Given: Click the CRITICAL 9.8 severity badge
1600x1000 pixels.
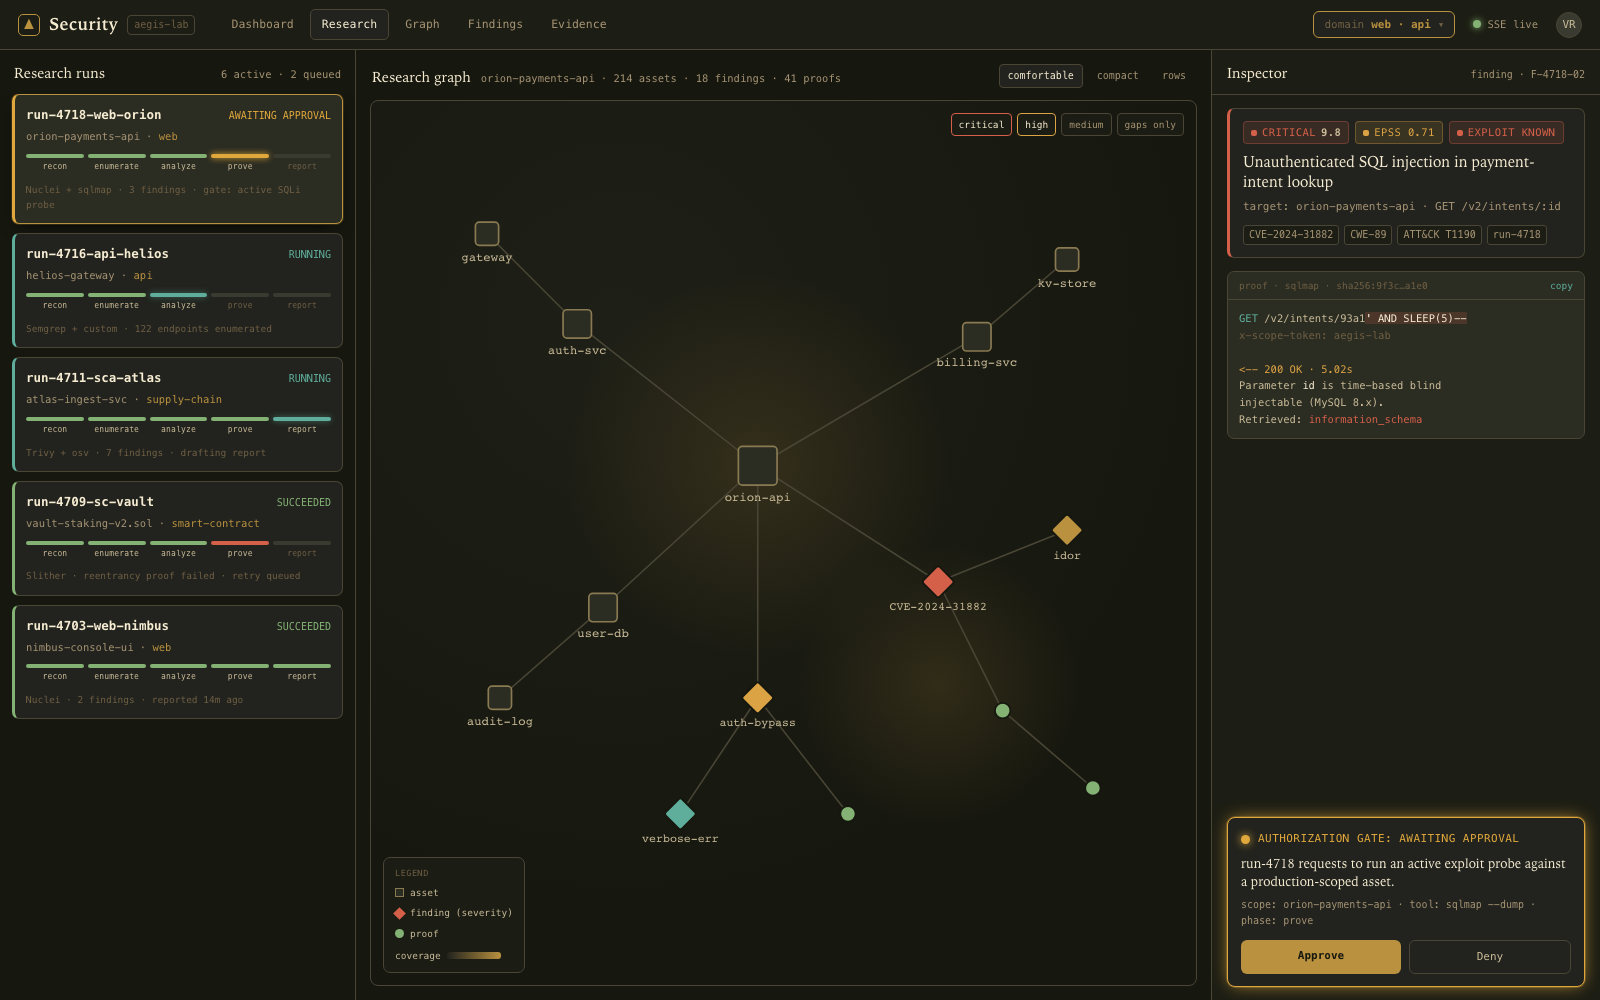Looking at the screenshot, I should click(x=1296, y=133).
